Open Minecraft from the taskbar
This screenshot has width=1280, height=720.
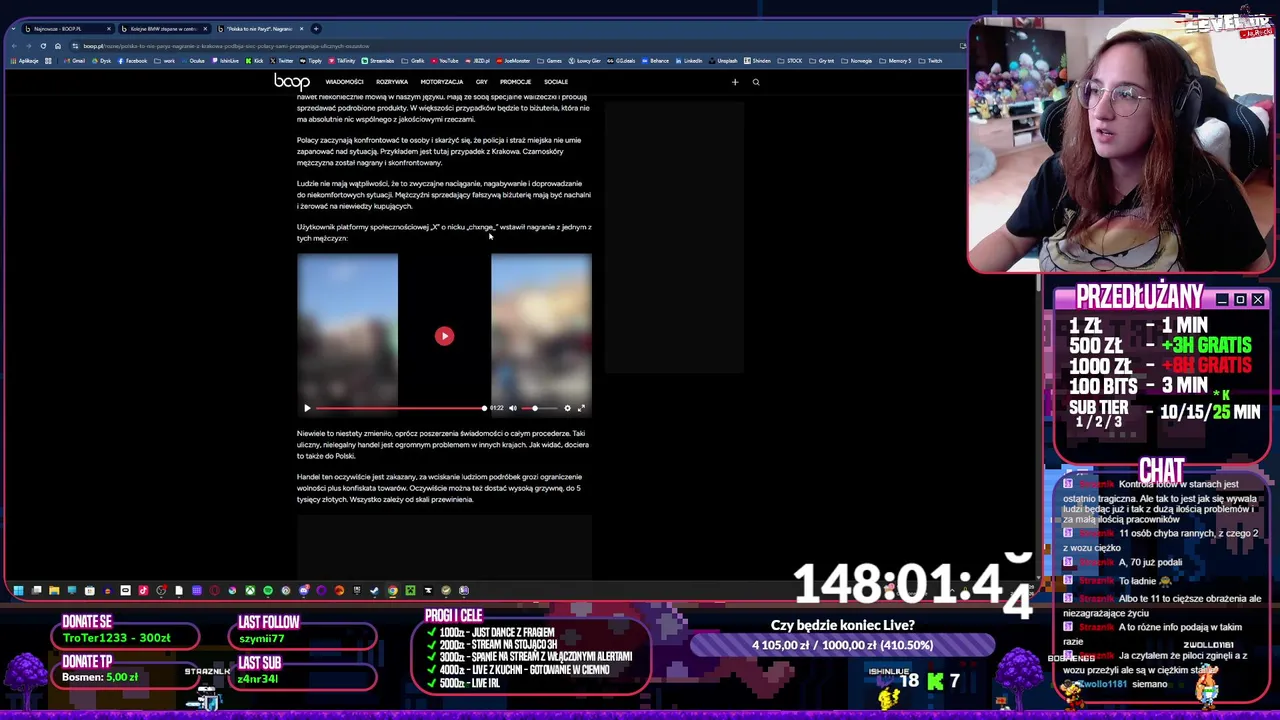click(x=410, y=591)
